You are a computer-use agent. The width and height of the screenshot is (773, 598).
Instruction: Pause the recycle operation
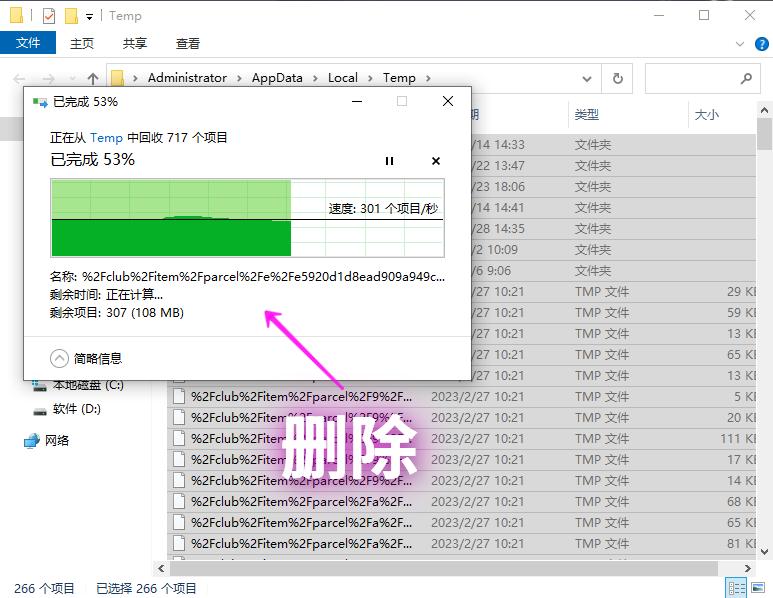coord(389,161)
